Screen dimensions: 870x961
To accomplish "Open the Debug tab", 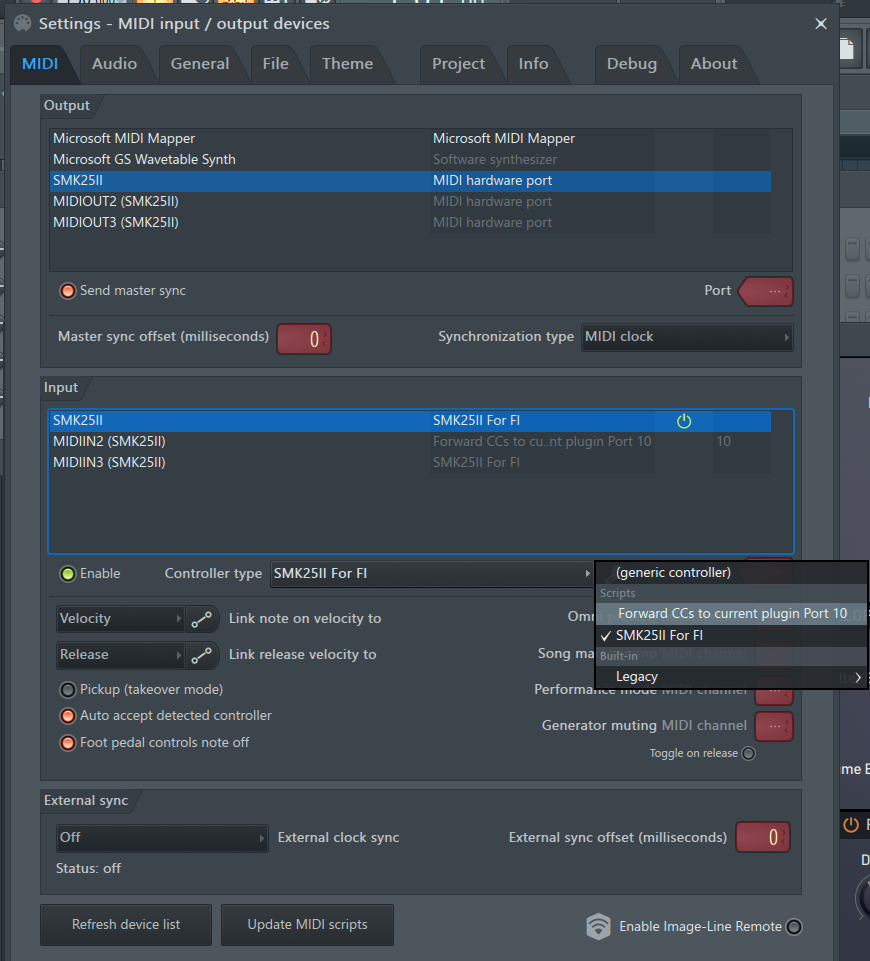I will pos(632,64).
